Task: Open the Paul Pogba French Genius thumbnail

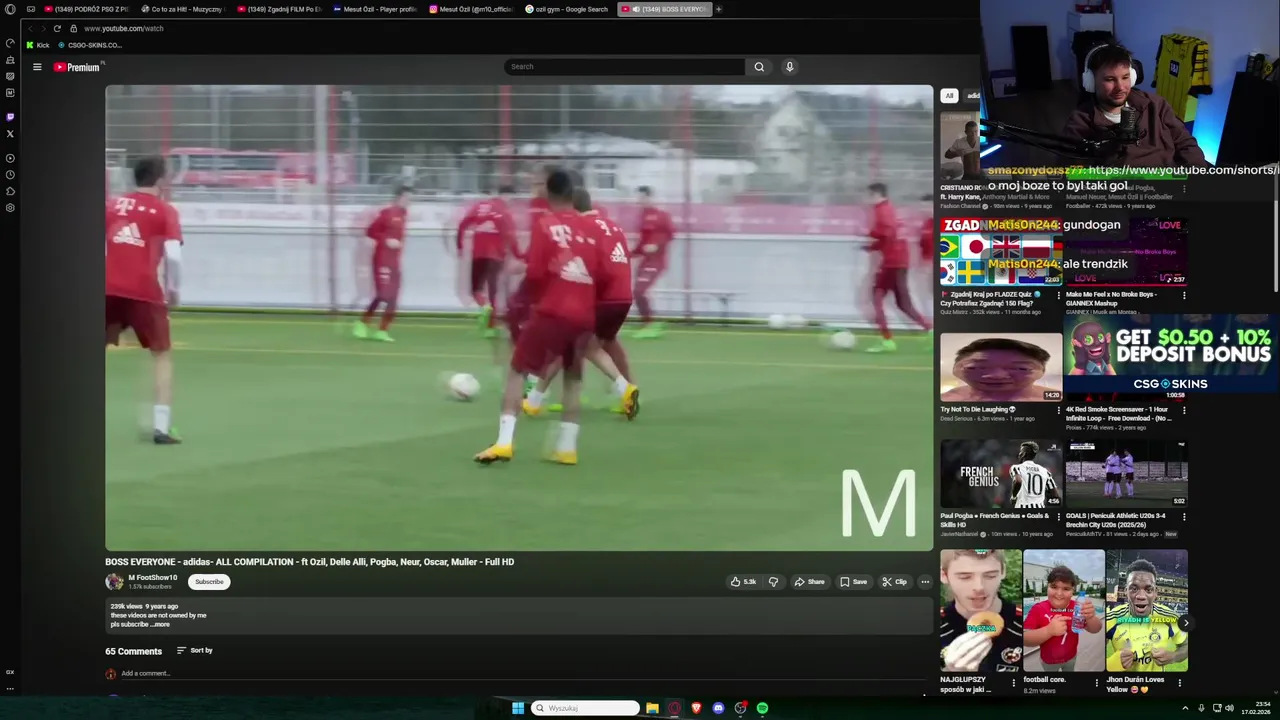Action: pyautogui.click(x=1001, y=474)
